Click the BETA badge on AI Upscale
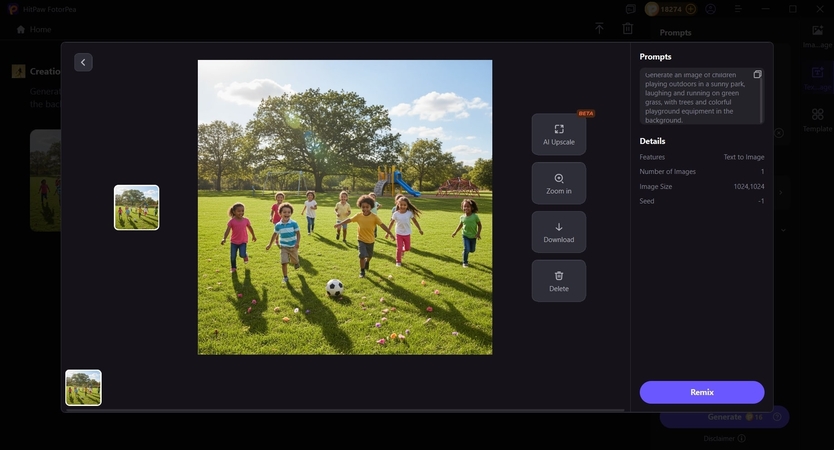This screenshot has height=450, width=834. (586, 113)
